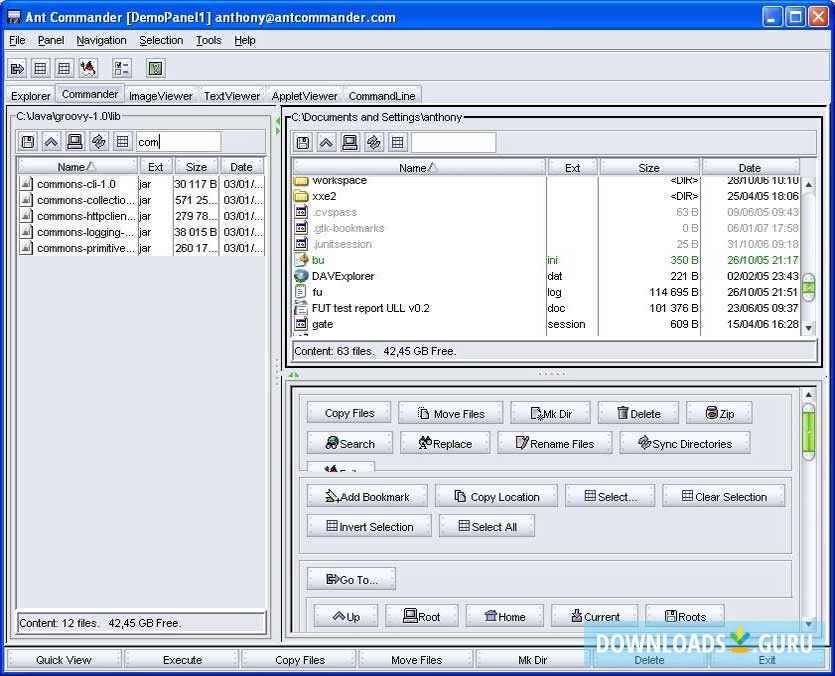This screenshot has height=676, width=835.
Task: Click the Replace button
Action: tap(445, 443)
